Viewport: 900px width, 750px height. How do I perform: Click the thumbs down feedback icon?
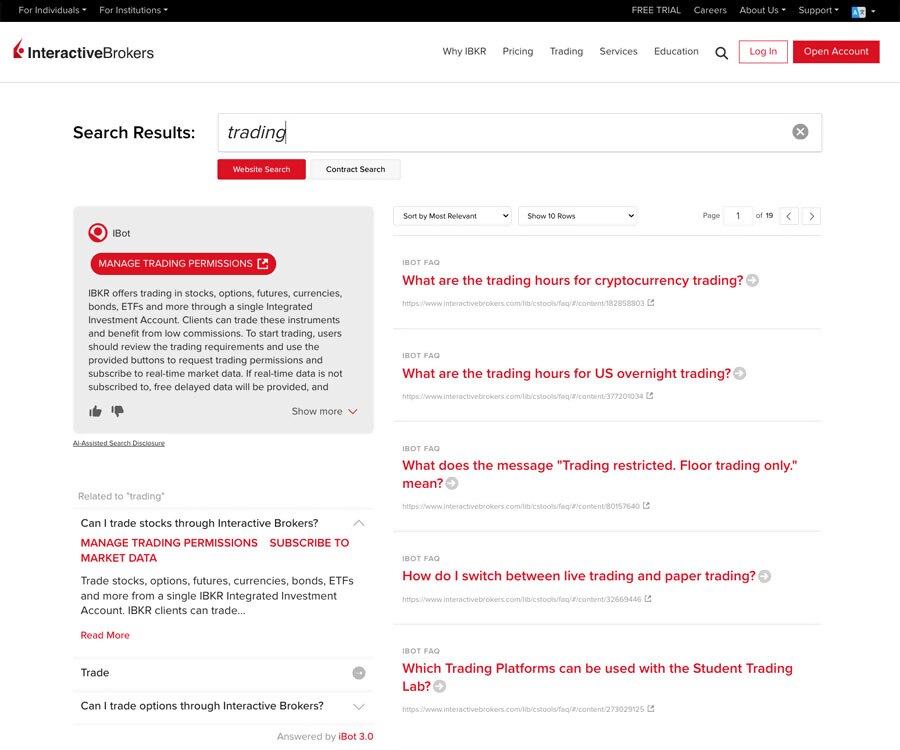tap(118, 411)
